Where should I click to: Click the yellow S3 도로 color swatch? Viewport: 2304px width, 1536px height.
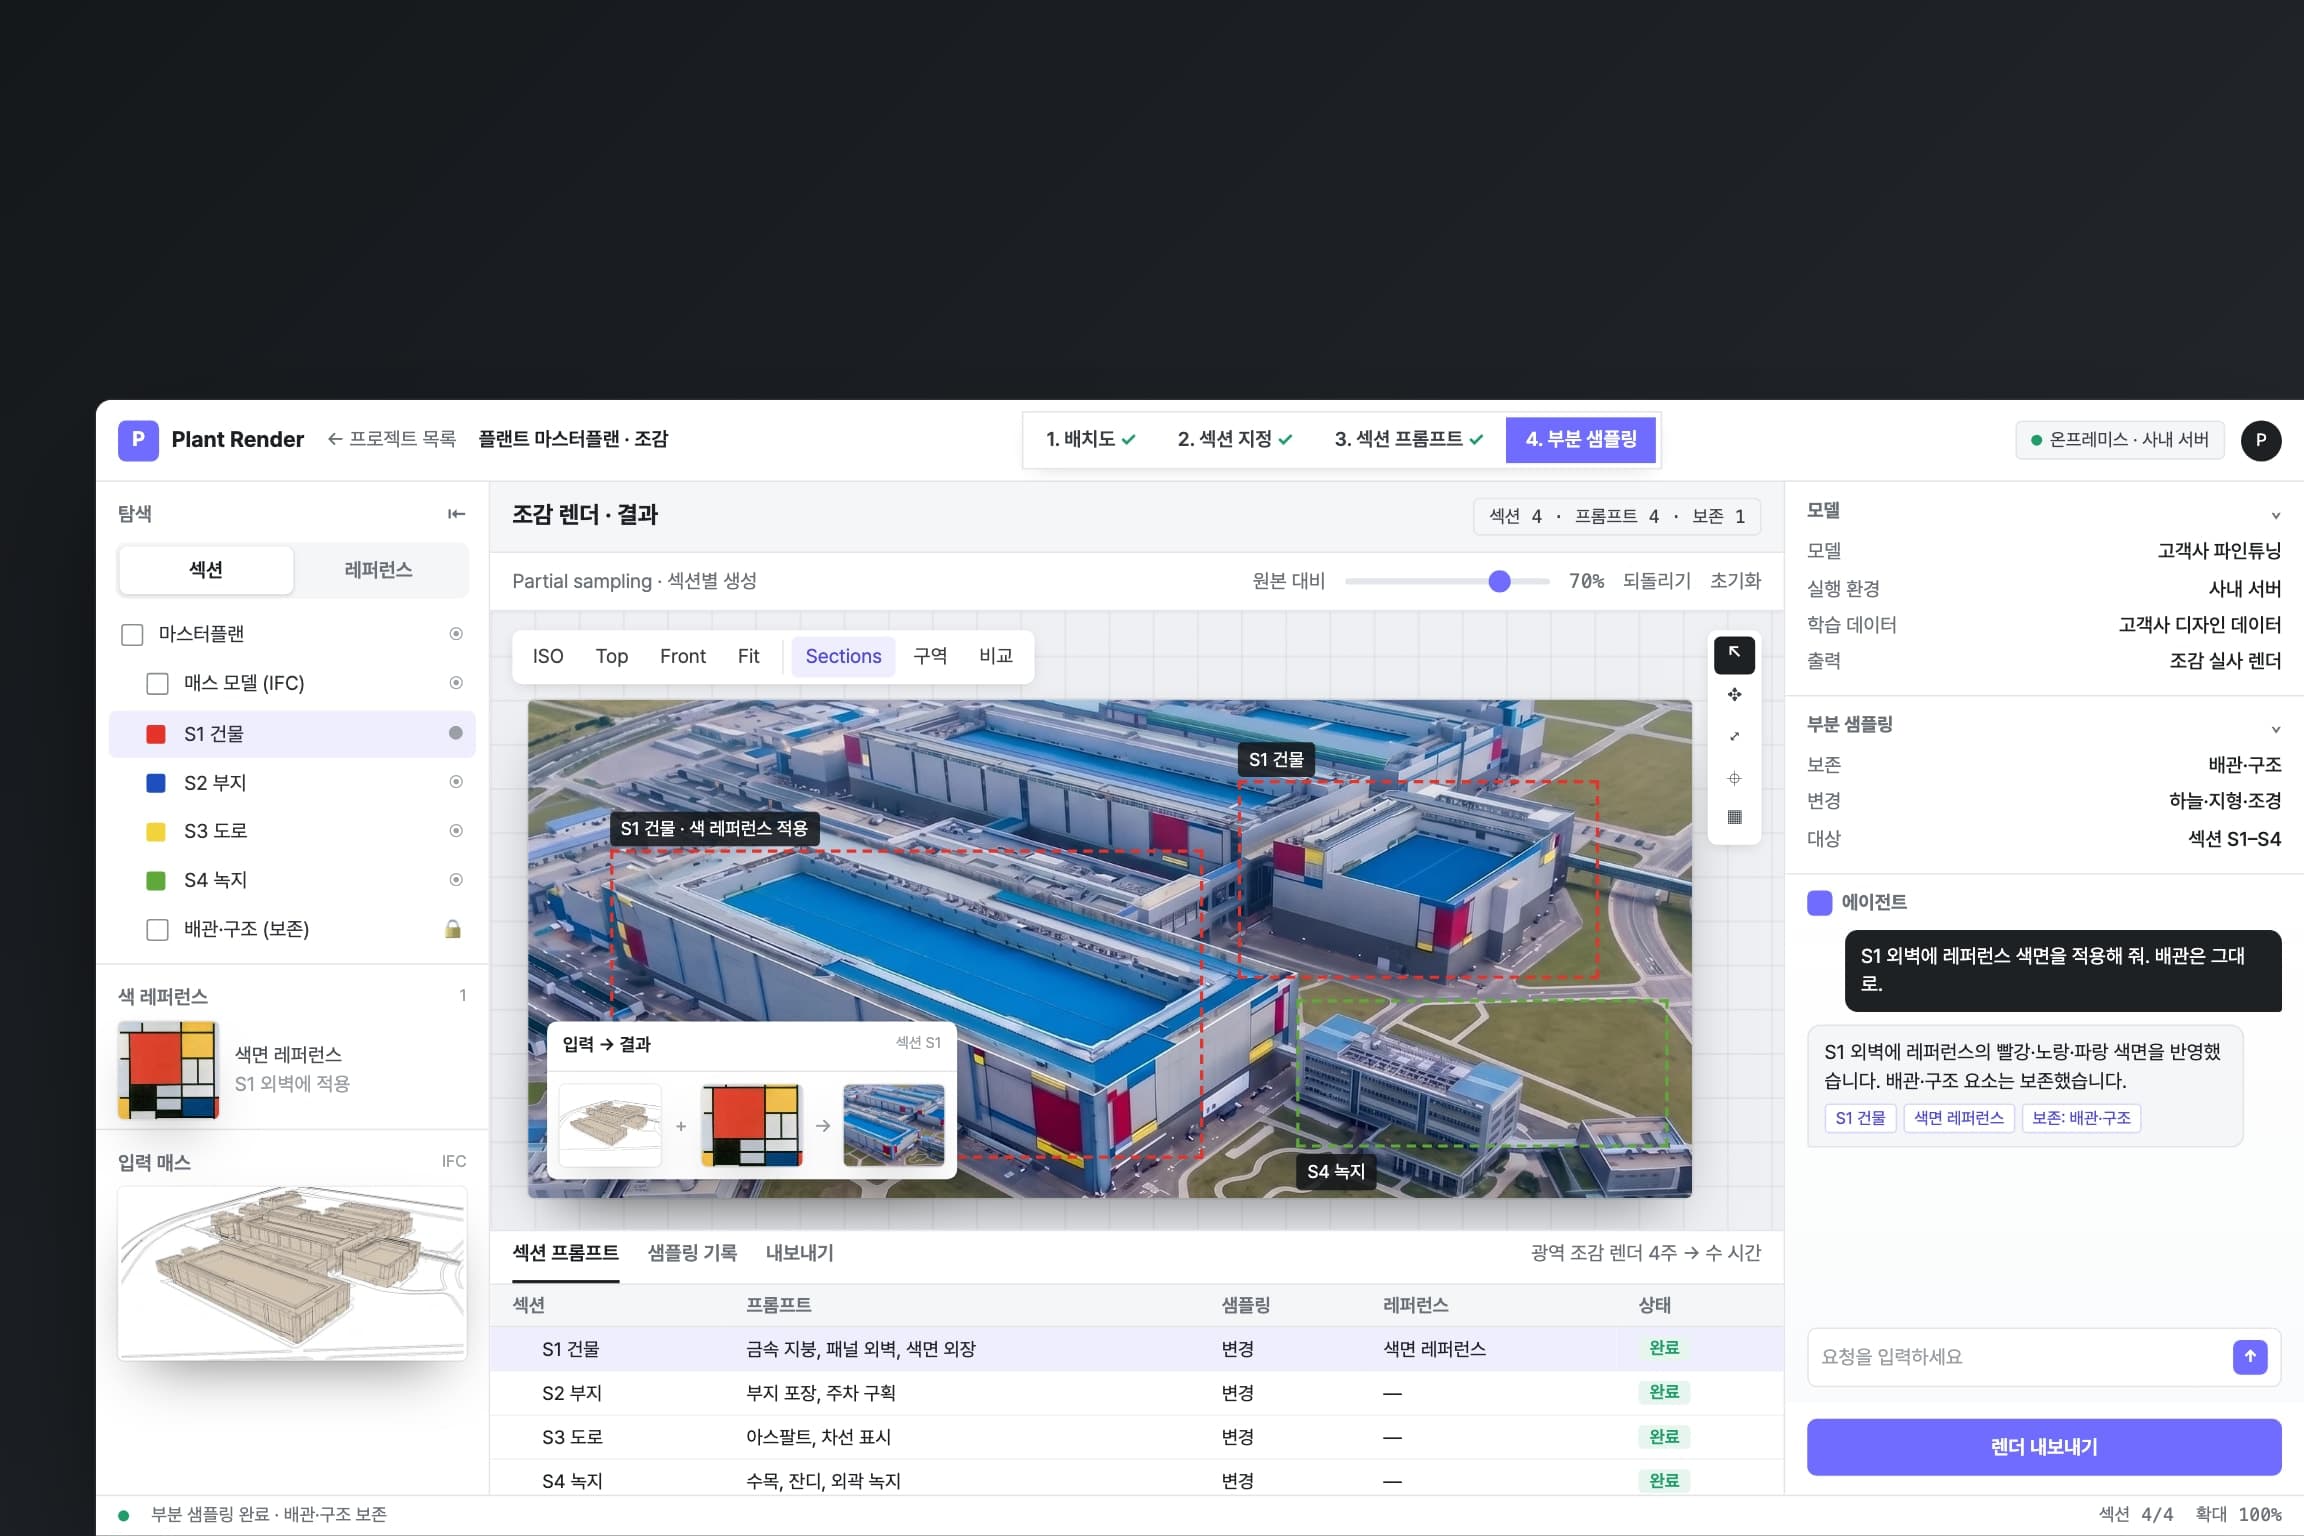(156, 832)
